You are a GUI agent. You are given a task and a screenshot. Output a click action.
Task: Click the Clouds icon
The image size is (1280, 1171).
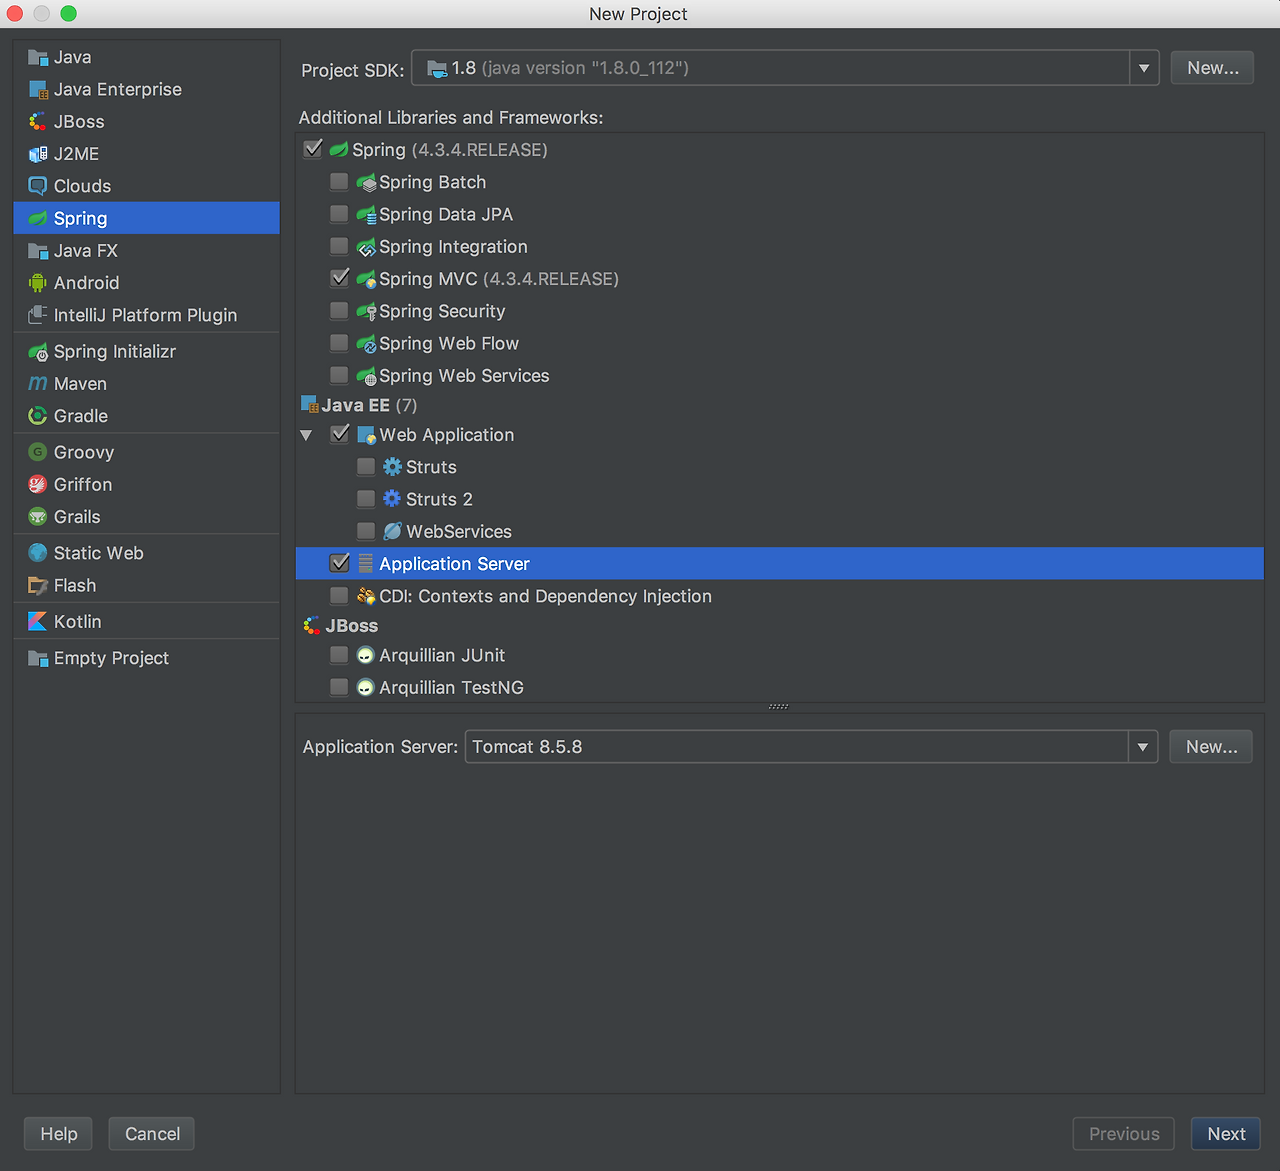coord(38,186)
